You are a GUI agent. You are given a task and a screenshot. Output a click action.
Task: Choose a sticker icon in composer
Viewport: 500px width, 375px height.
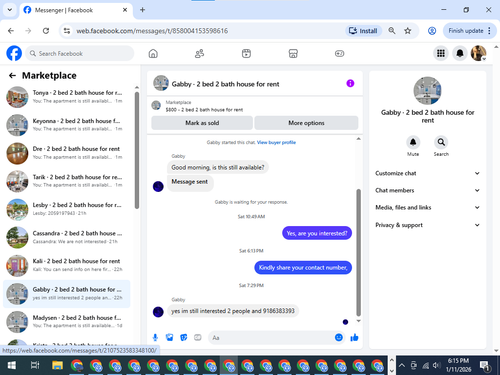pyautogui.click(x=184, y=338)
